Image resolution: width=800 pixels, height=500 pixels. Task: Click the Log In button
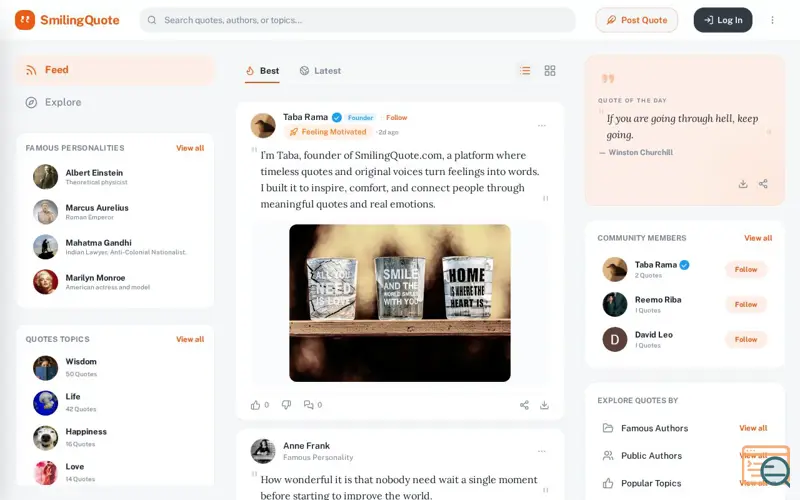pyautogui.click(x=723, y=20)
